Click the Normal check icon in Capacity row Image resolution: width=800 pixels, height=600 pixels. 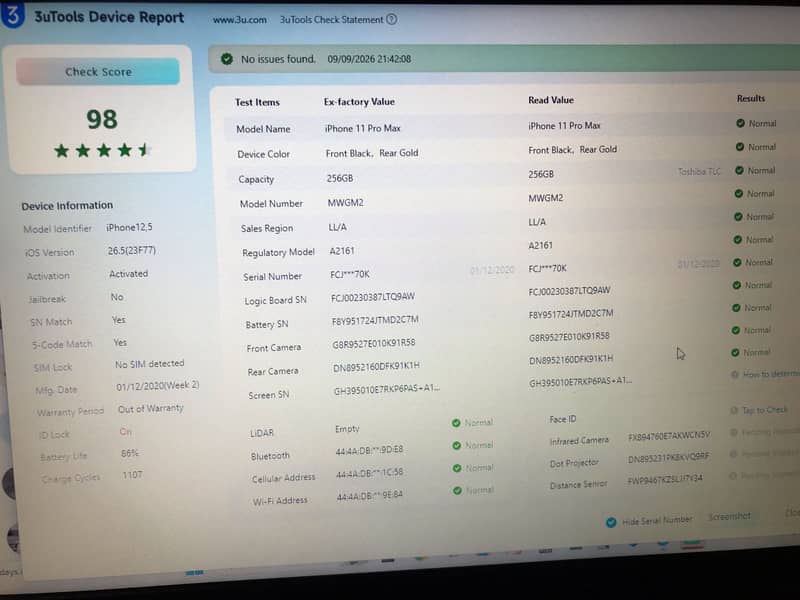739,170
